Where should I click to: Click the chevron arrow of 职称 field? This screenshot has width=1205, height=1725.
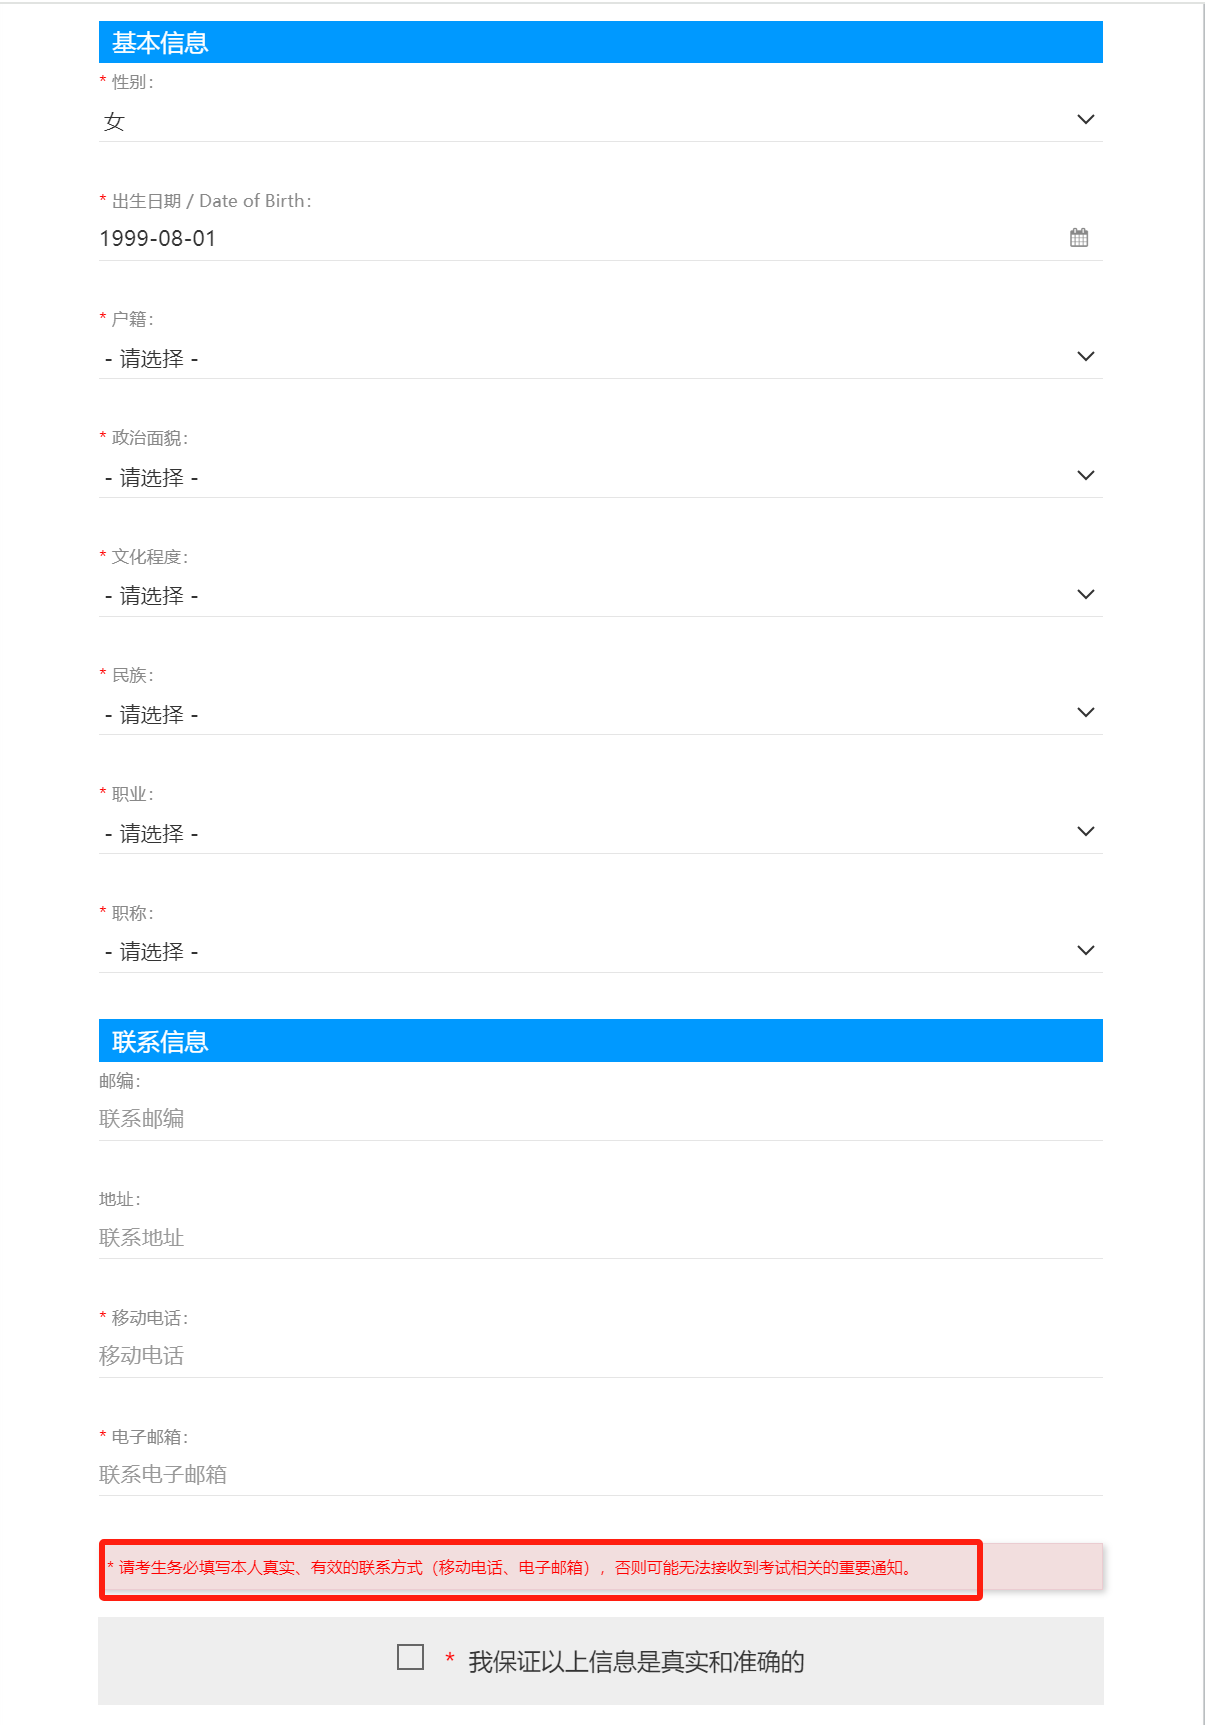tap(1085, 950)
